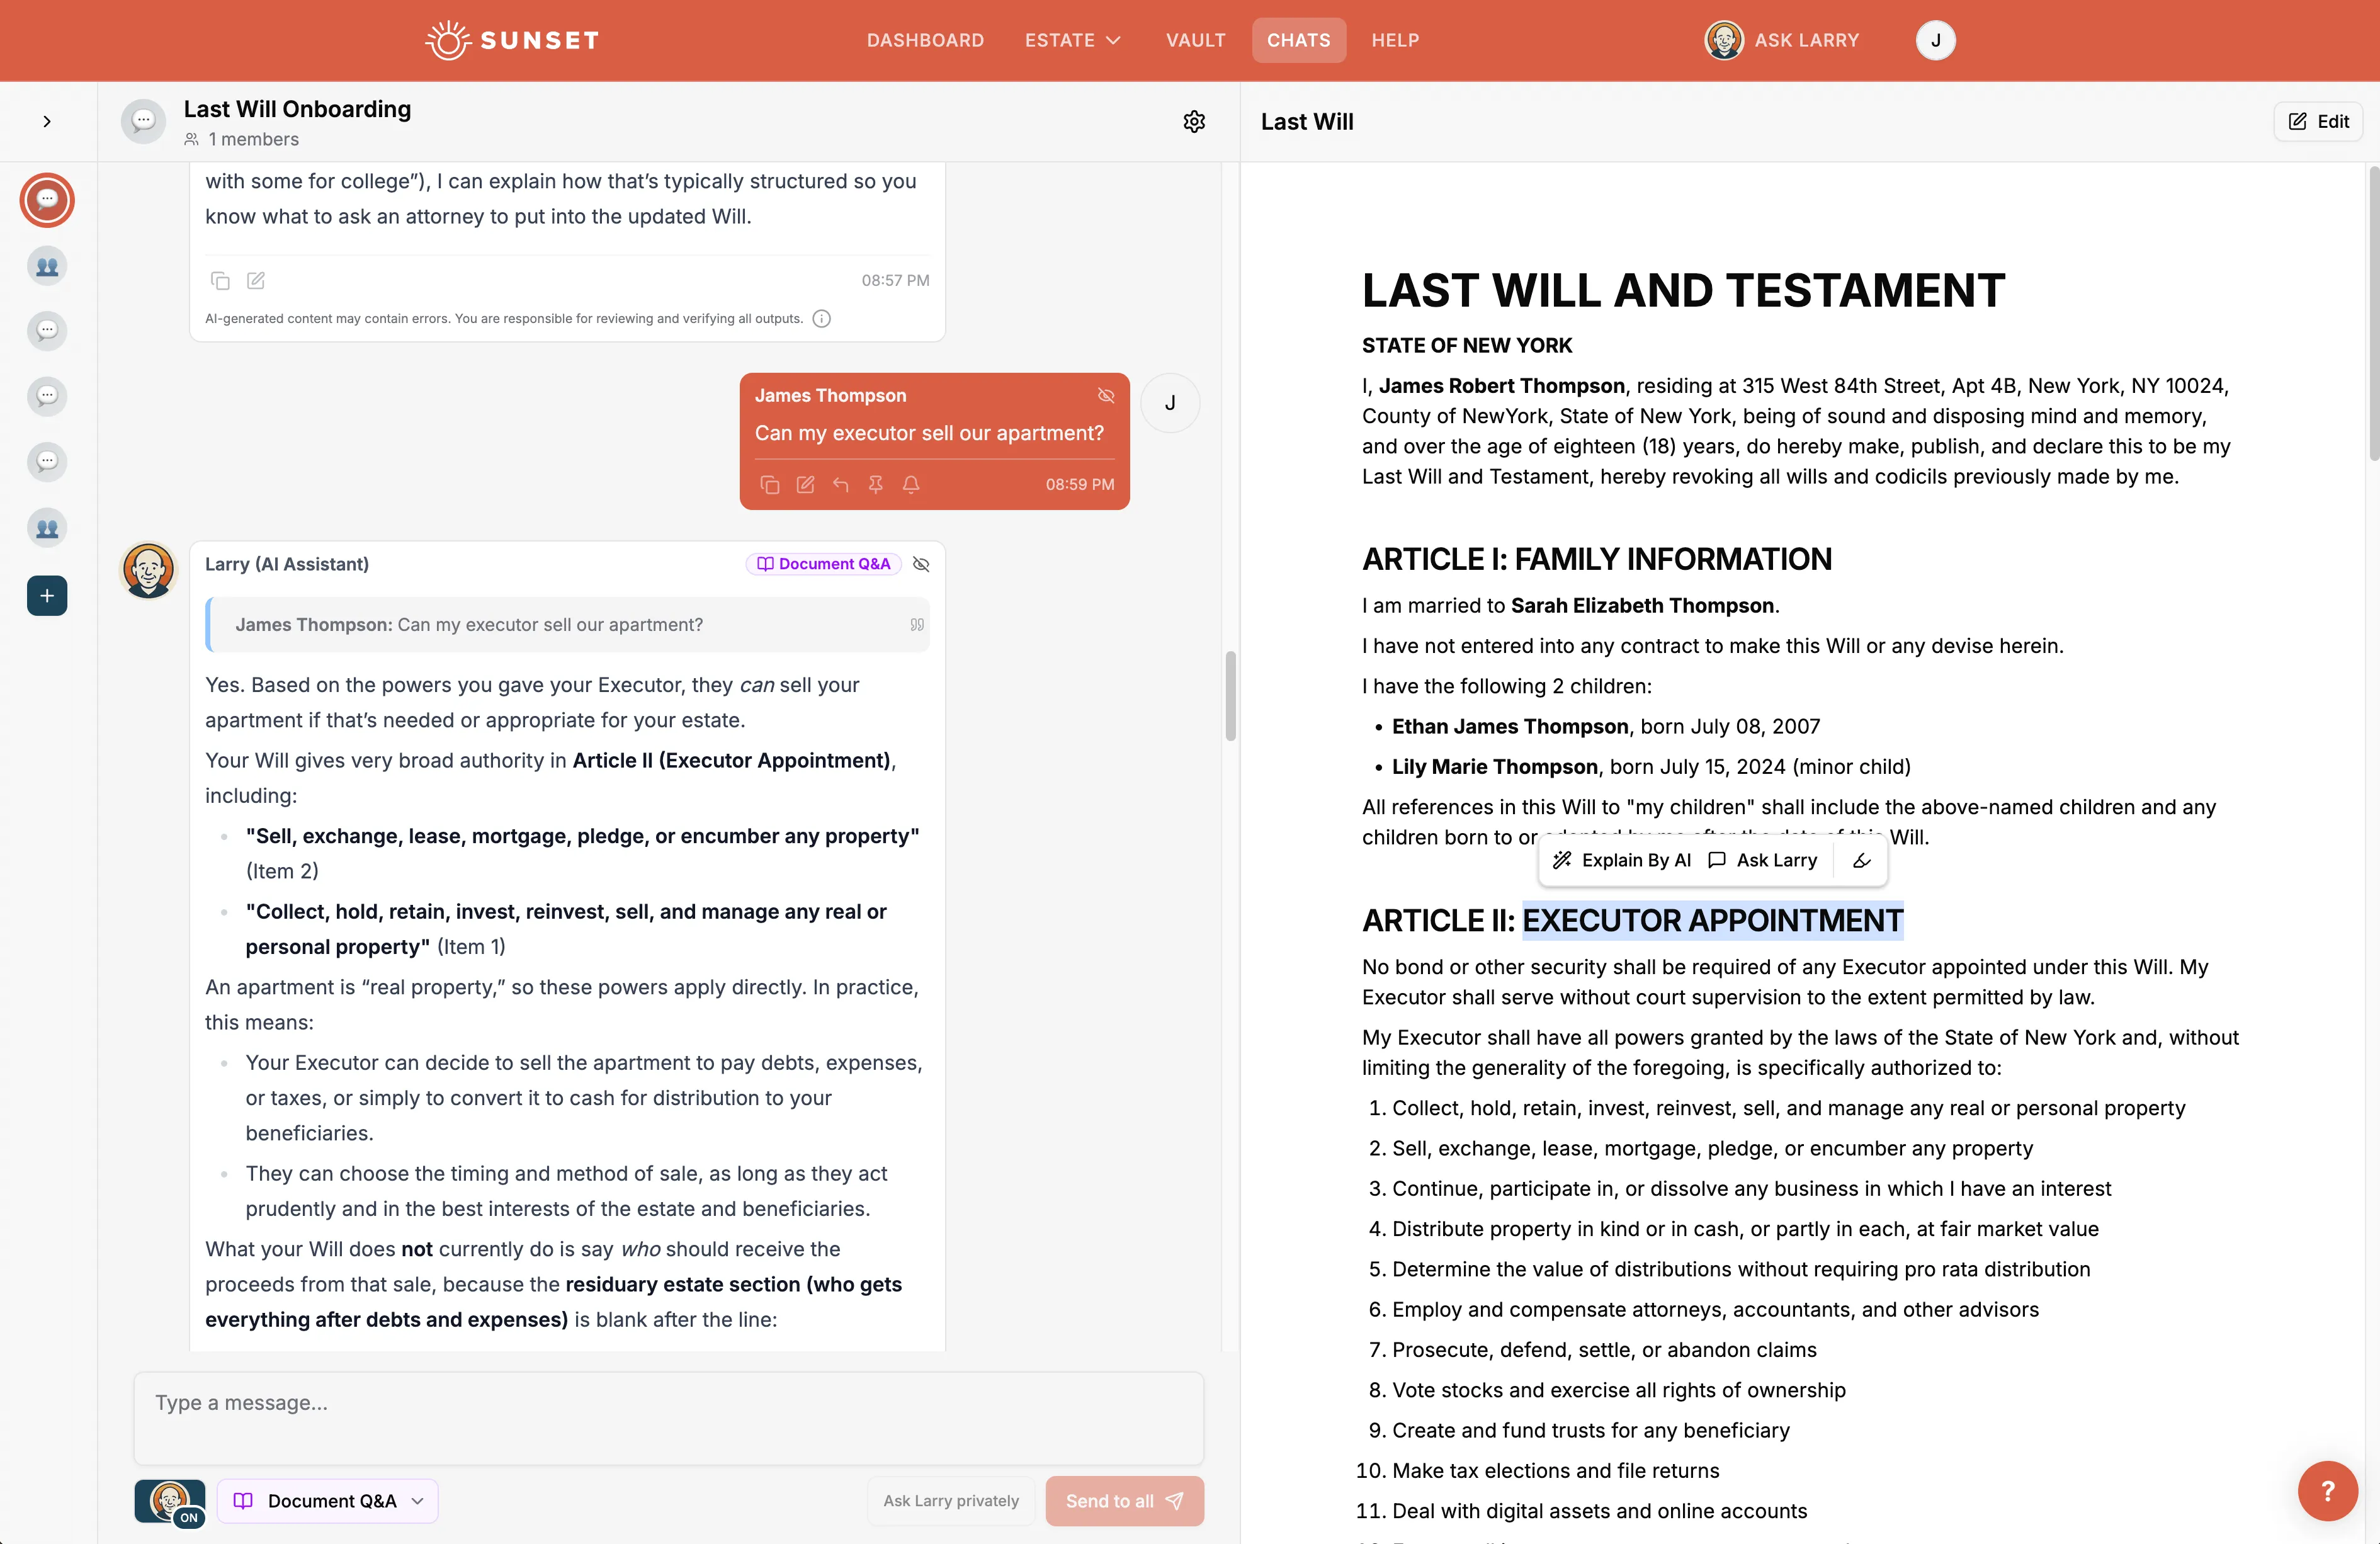Click the Type a message input field
Image resolution: width=2380 pixels, height=1544 pixels.
pyautogui.click(x=668, y=1417)
